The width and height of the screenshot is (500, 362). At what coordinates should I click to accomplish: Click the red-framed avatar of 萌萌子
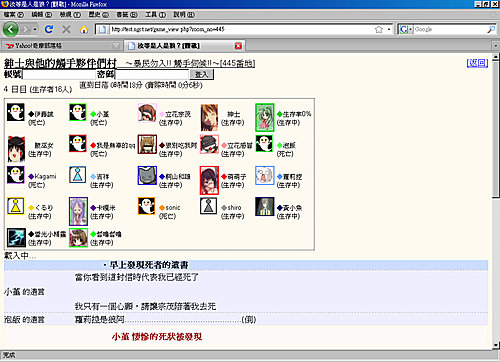pyautogui.click(x=209, y=180)
